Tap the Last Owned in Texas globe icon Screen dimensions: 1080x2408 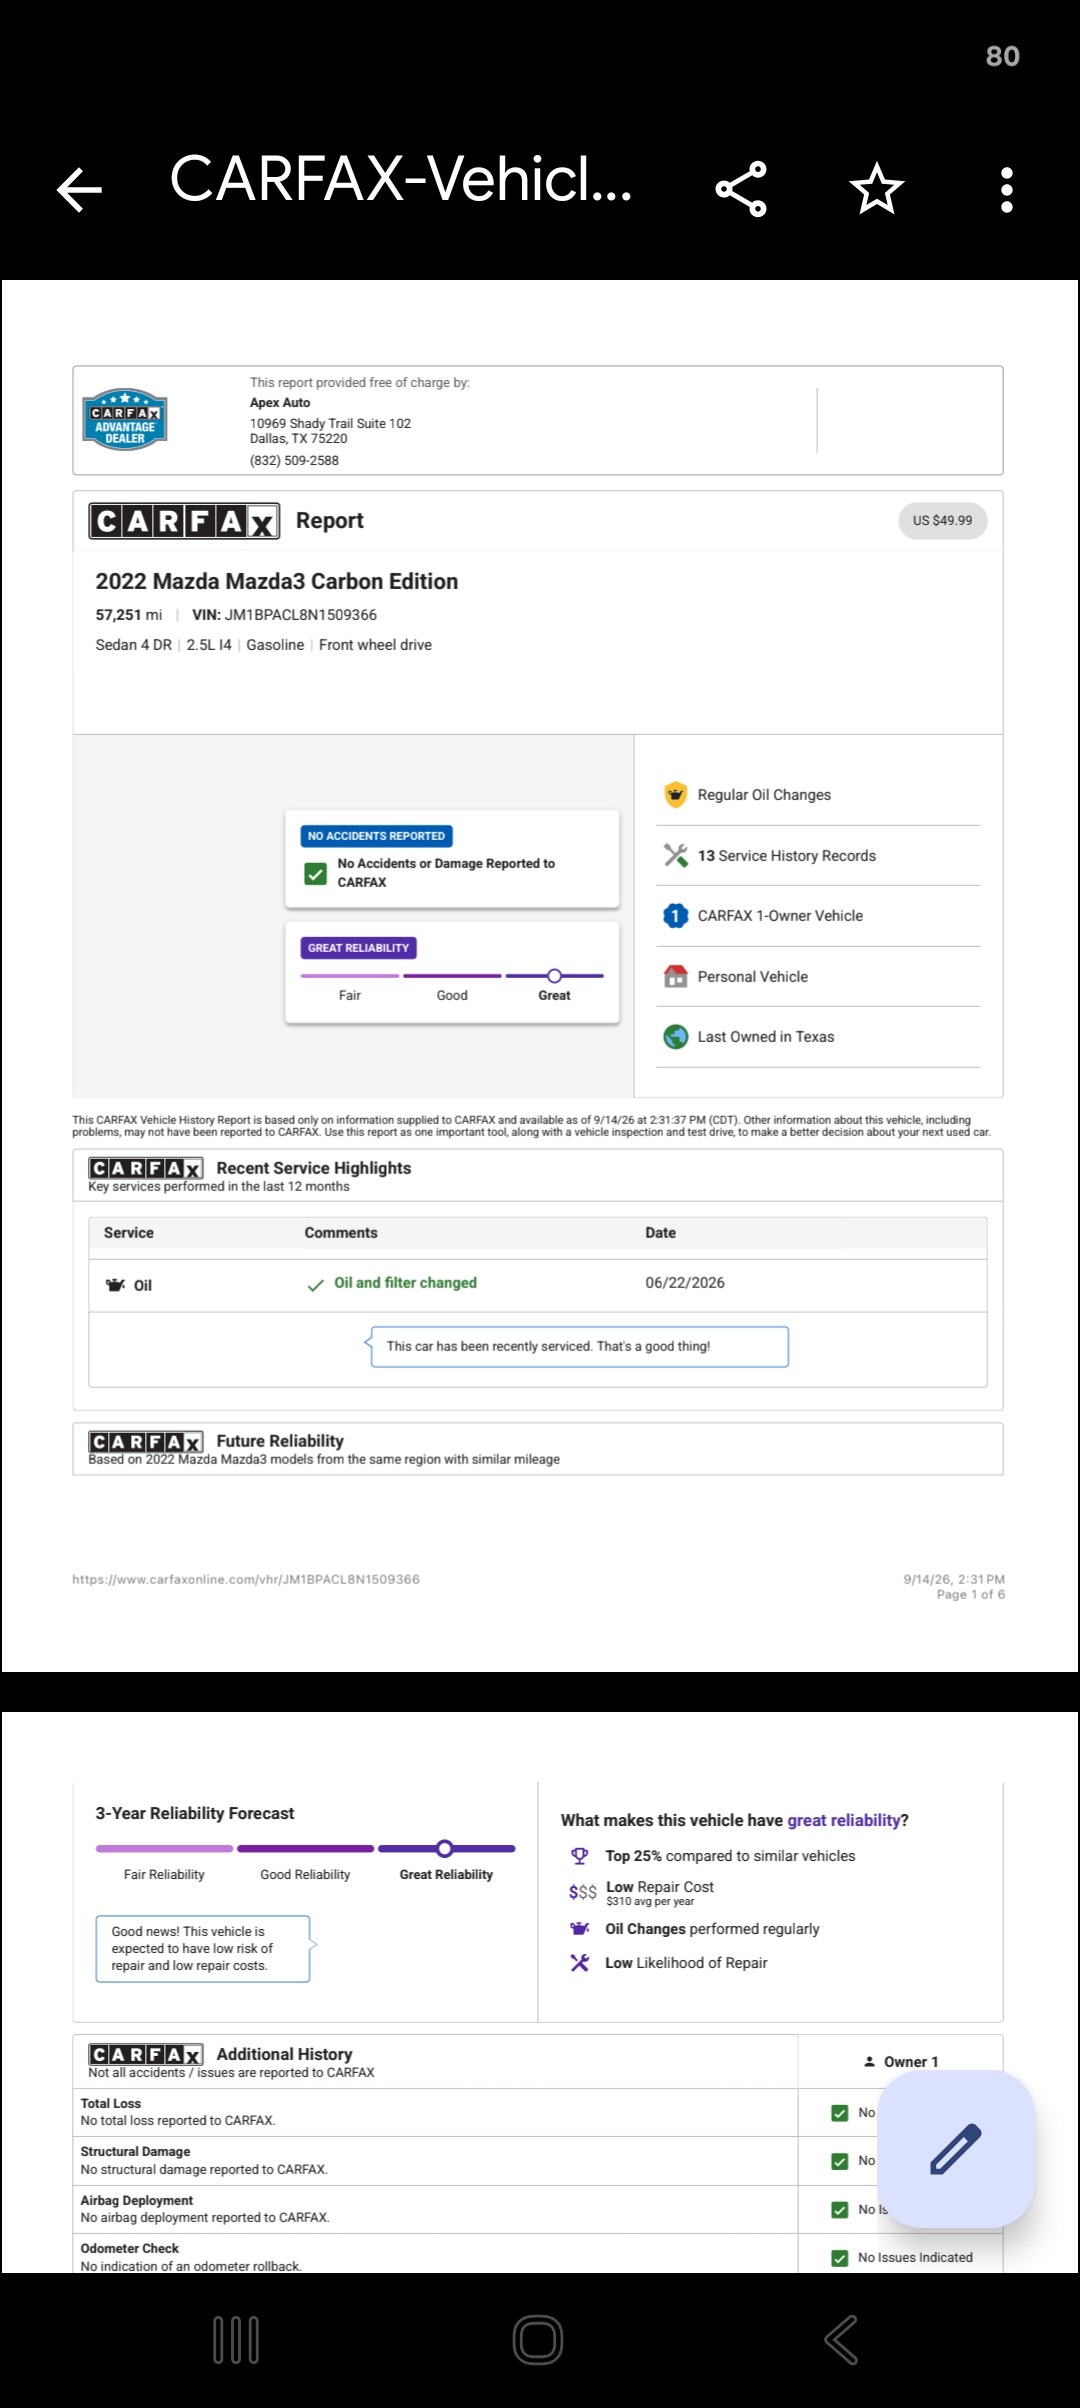676,1037
